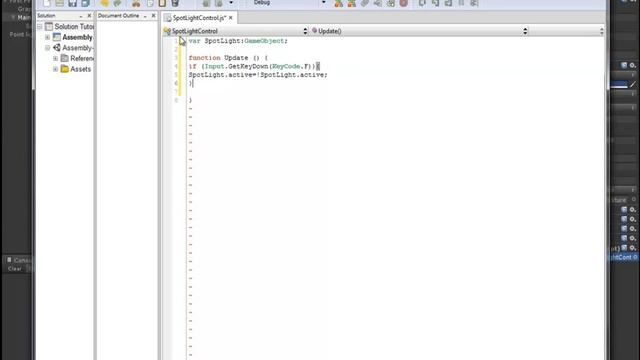
Task: Click the Document Outline panel title
Action: pos(118,16)
